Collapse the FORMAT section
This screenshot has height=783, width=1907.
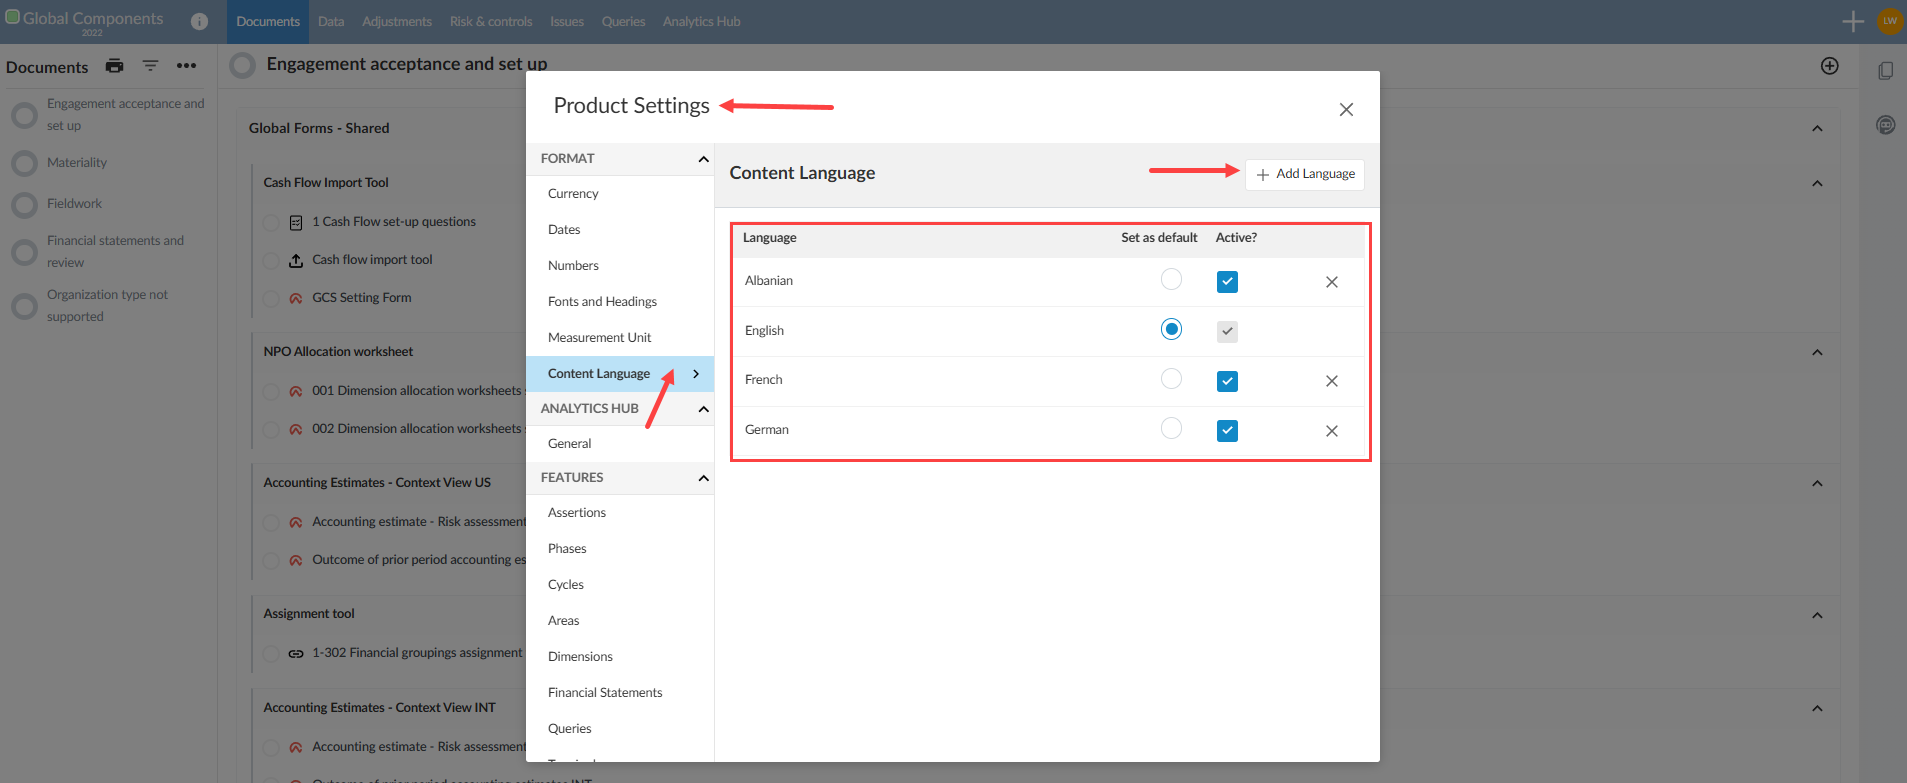tap(703, 159)
